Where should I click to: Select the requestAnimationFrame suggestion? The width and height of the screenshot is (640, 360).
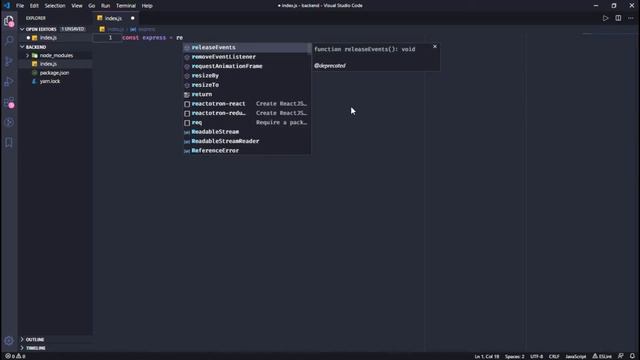pos(247,66)
